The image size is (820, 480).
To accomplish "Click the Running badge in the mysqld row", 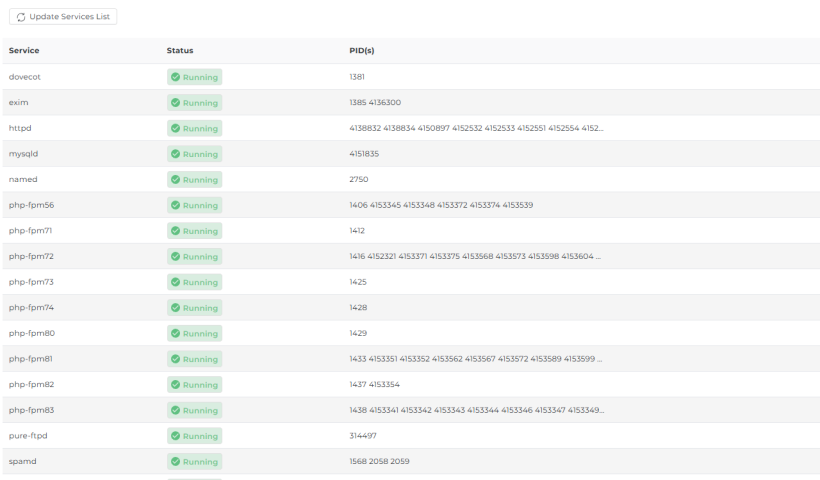I will [x=195, y=154].
